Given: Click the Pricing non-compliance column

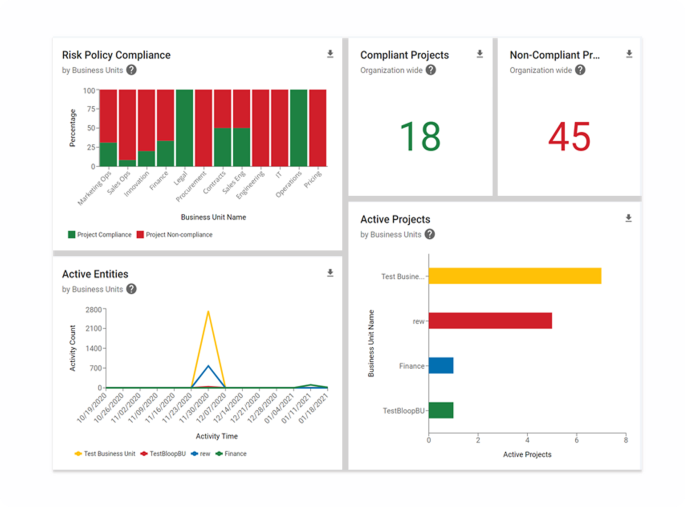Looking at the screenshot, I should (318, 128).
